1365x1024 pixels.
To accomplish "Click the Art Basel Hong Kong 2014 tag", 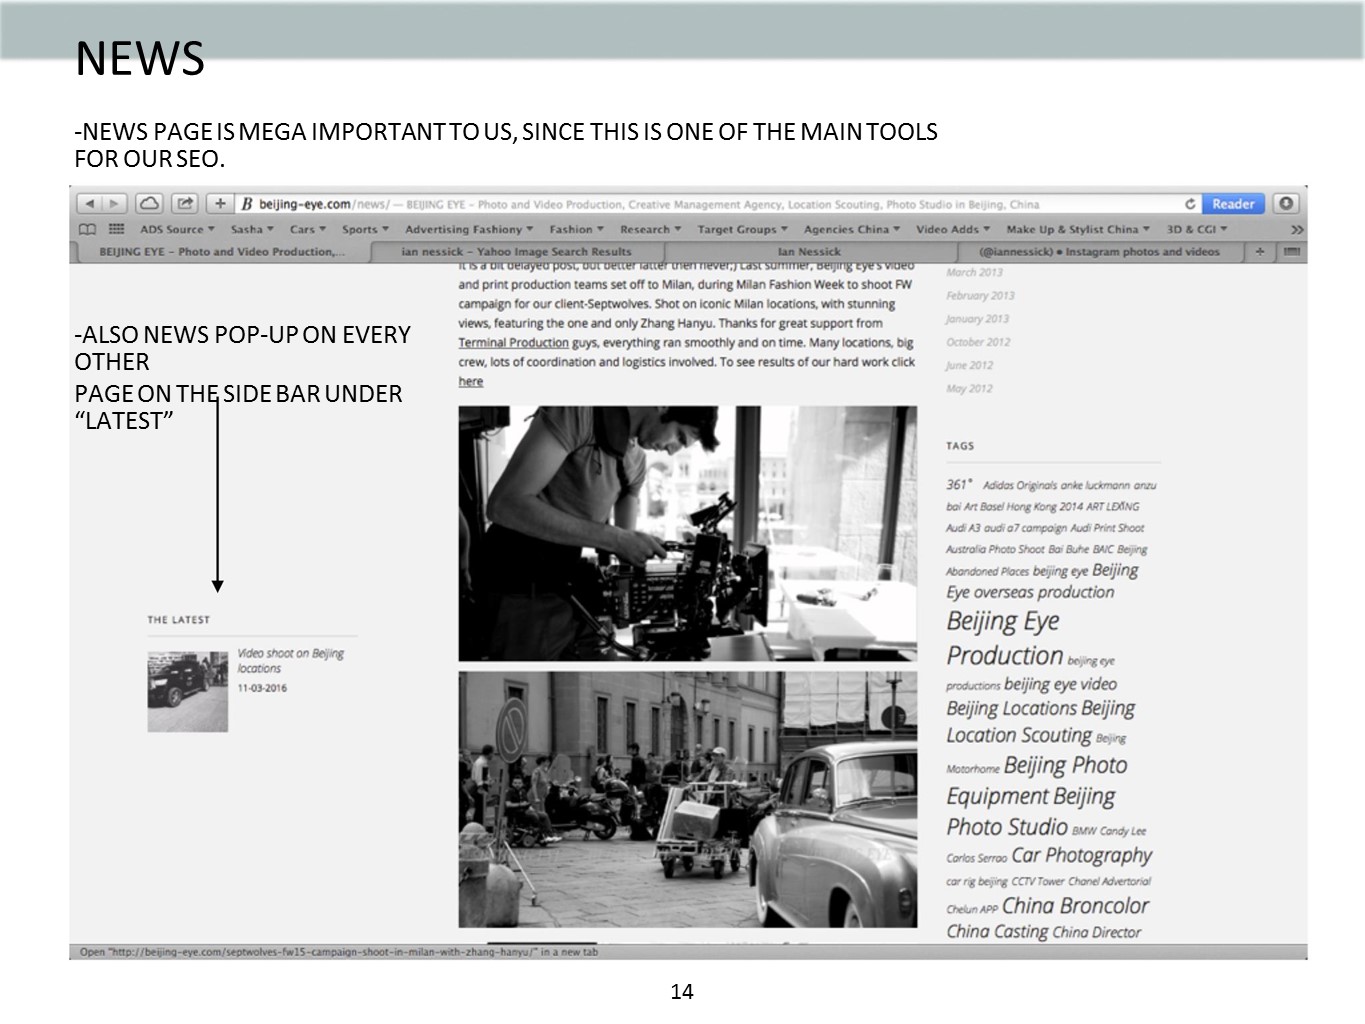I will tap(1025, 506).
